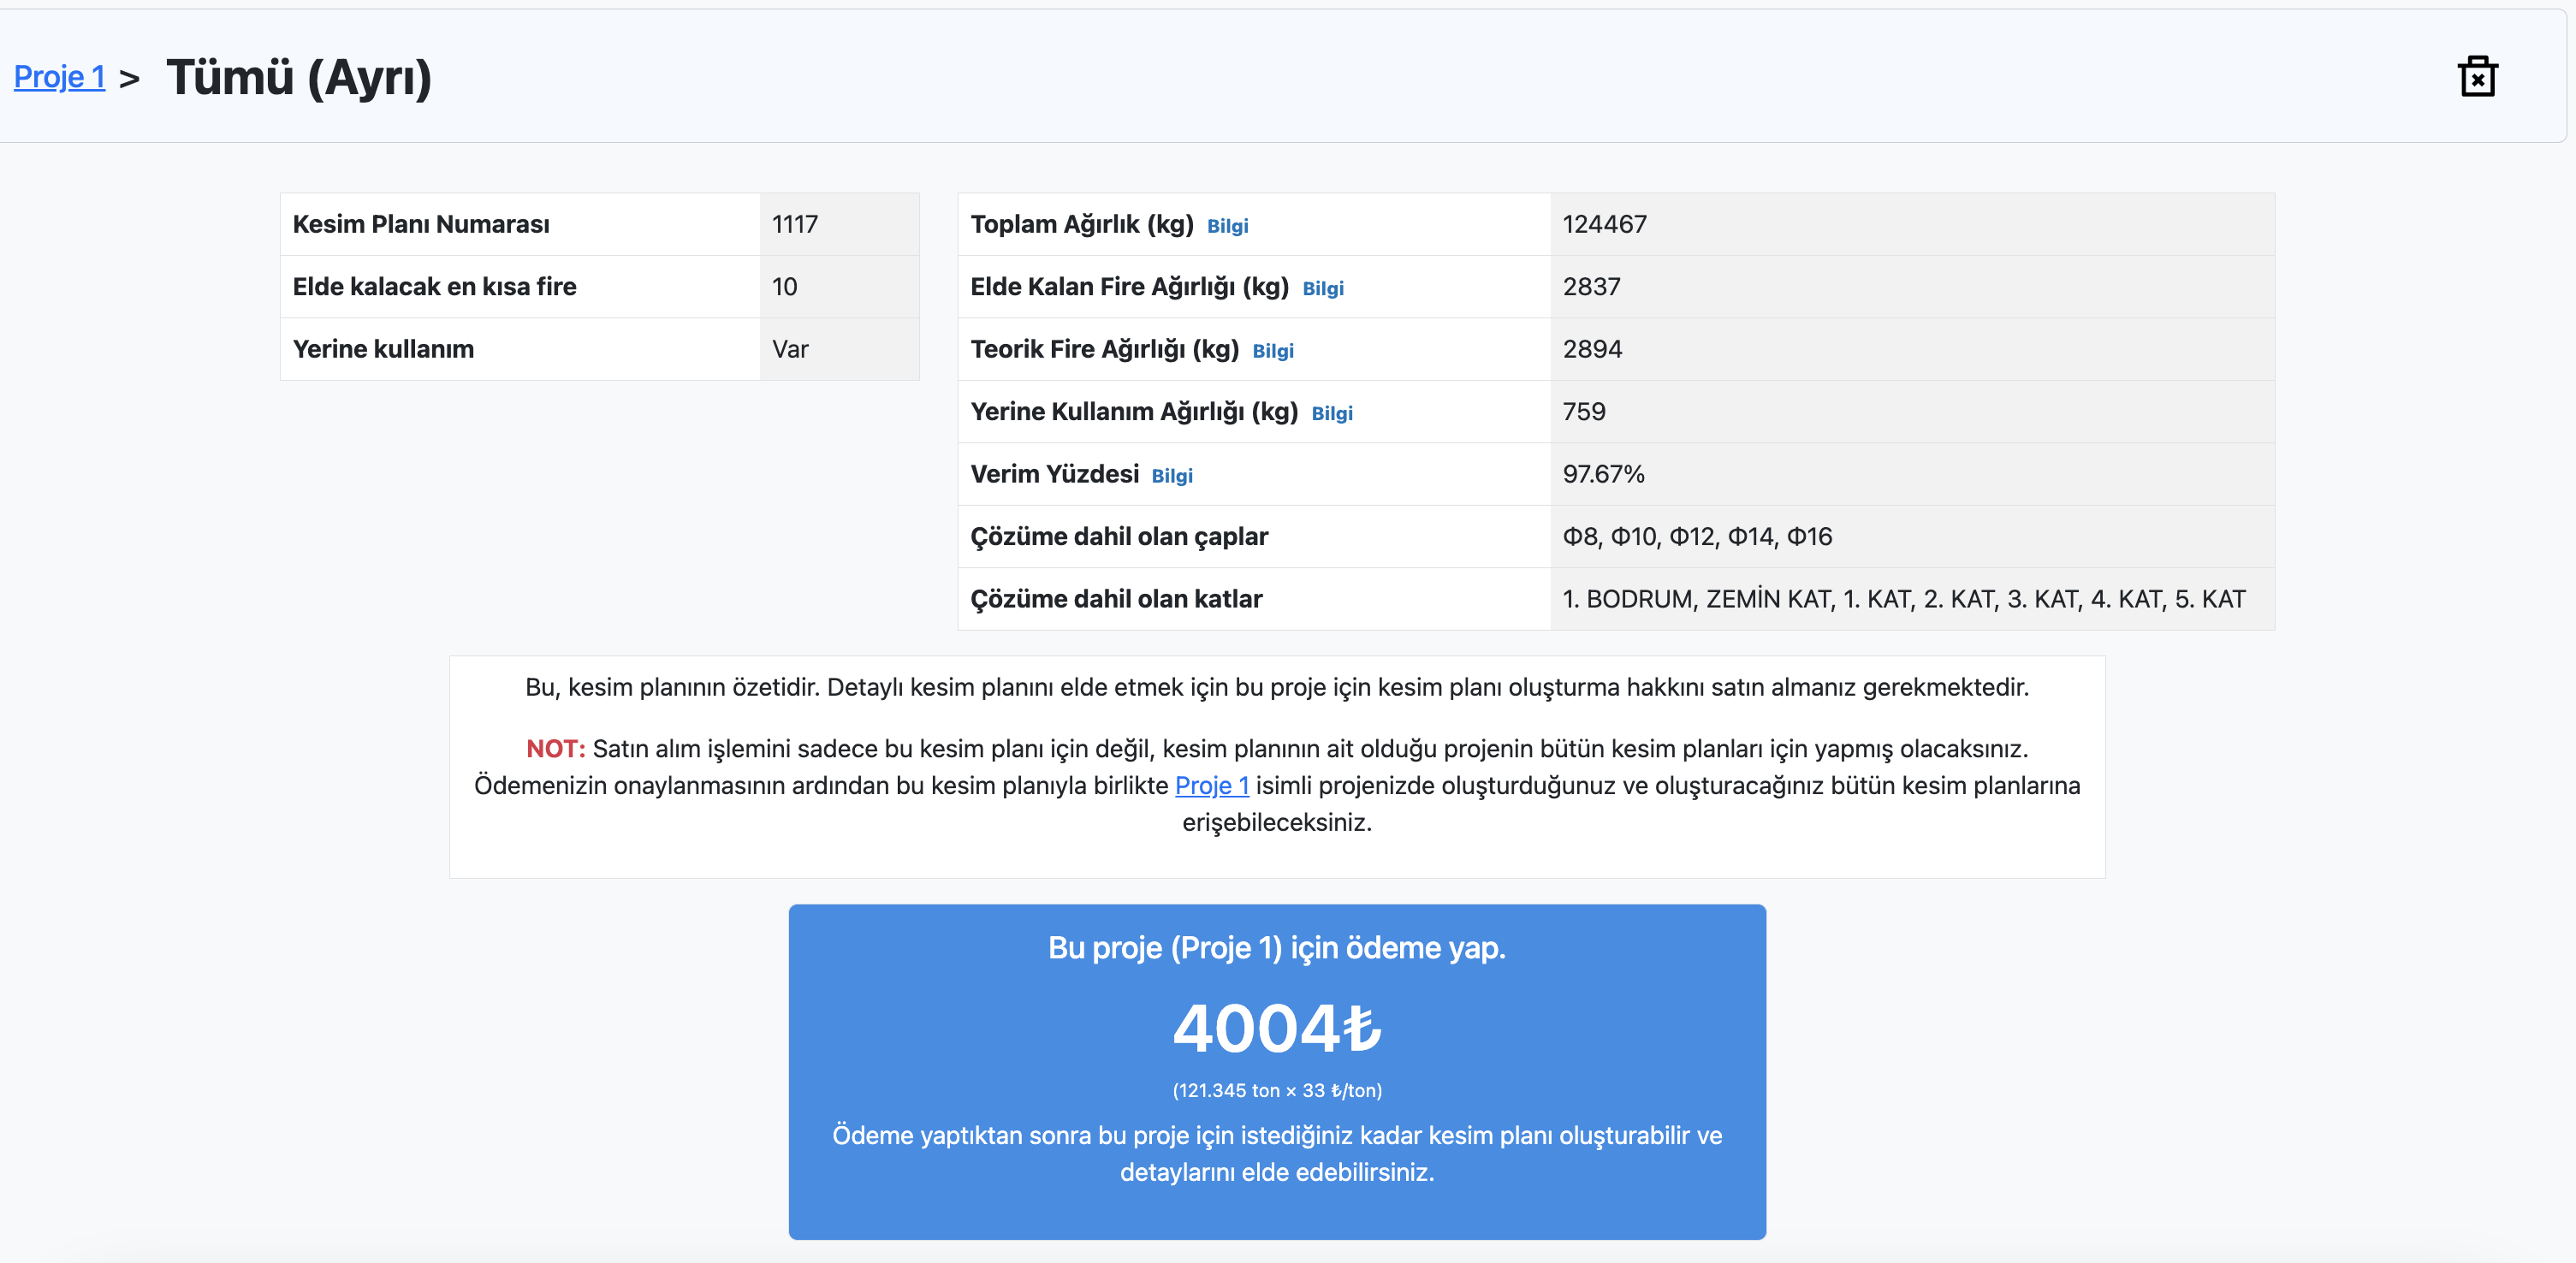
Task: Click the delete cutting plan trash icon
Action: pyautogui.click(x=2477, y=77)
